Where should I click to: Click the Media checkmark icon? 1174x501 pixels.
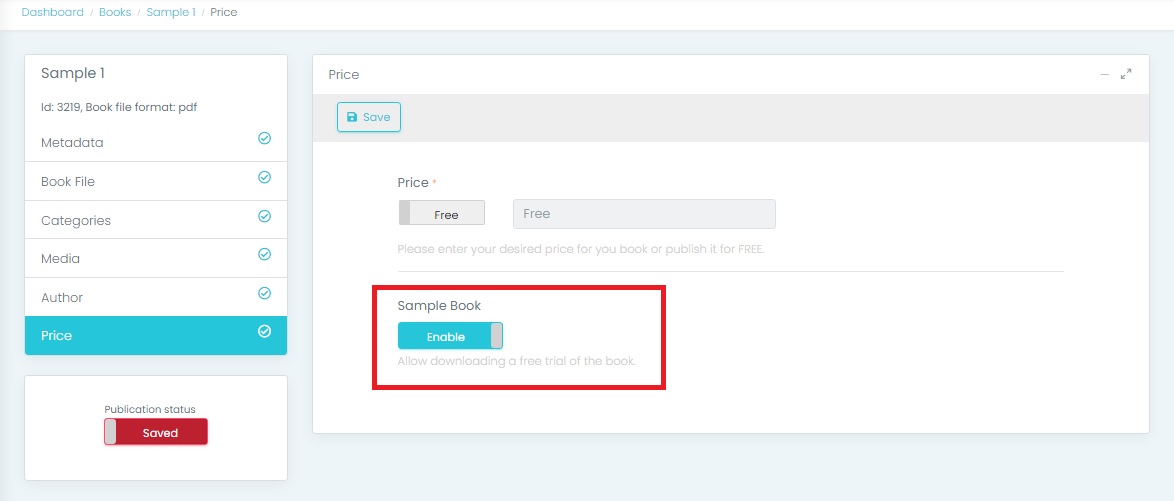click(x=264, y=254)
